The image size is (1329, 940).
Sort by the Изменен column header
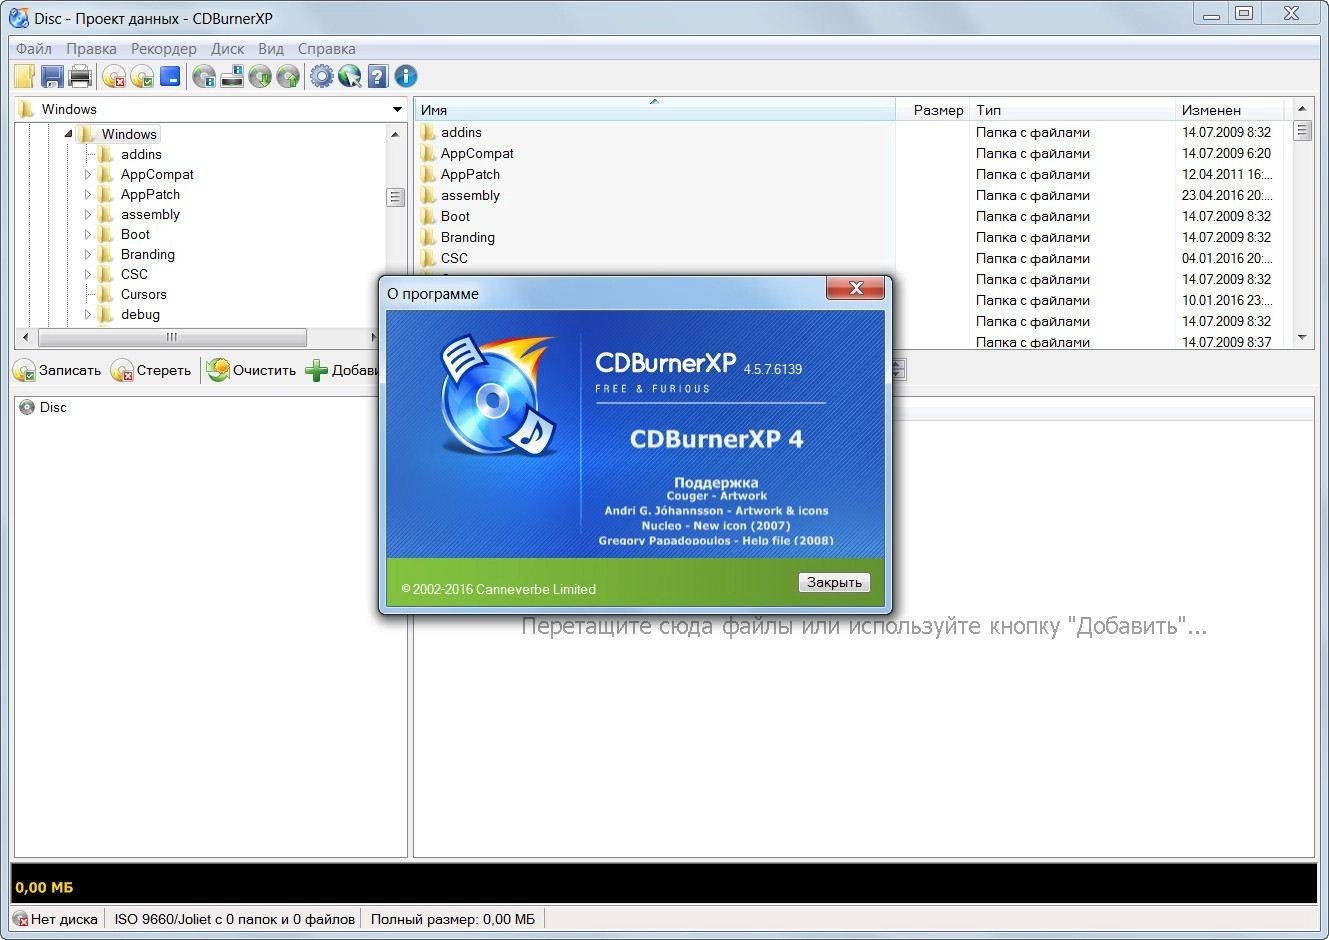[1230, 110]
